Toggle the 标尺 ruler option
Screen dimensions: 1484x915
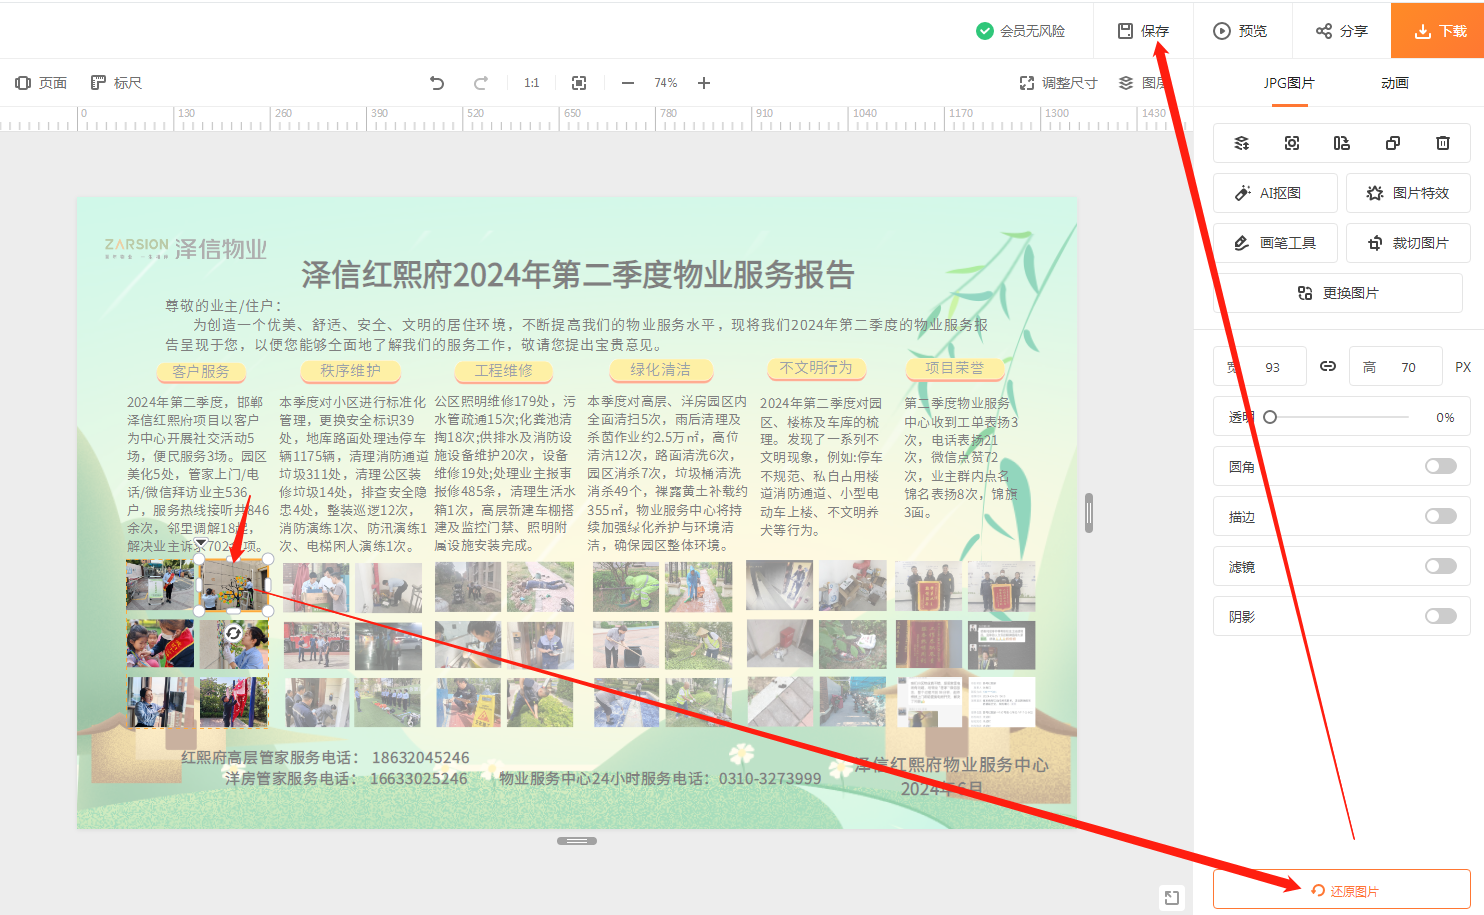click(x=116, y=83)
